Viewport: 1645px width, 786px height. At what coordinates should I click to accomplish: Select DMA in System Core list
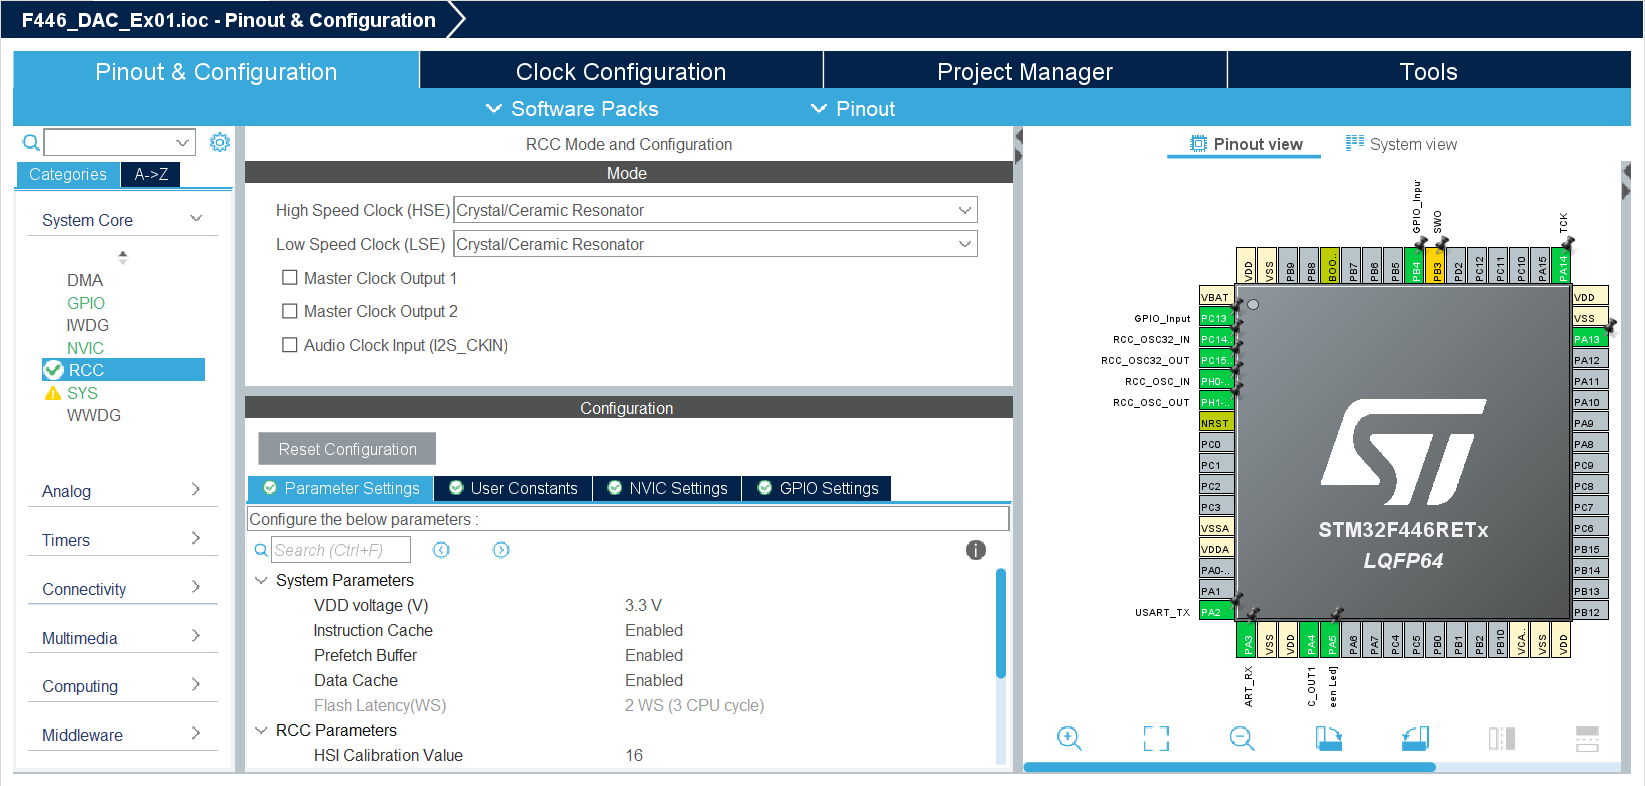click(x=85, y=280)
